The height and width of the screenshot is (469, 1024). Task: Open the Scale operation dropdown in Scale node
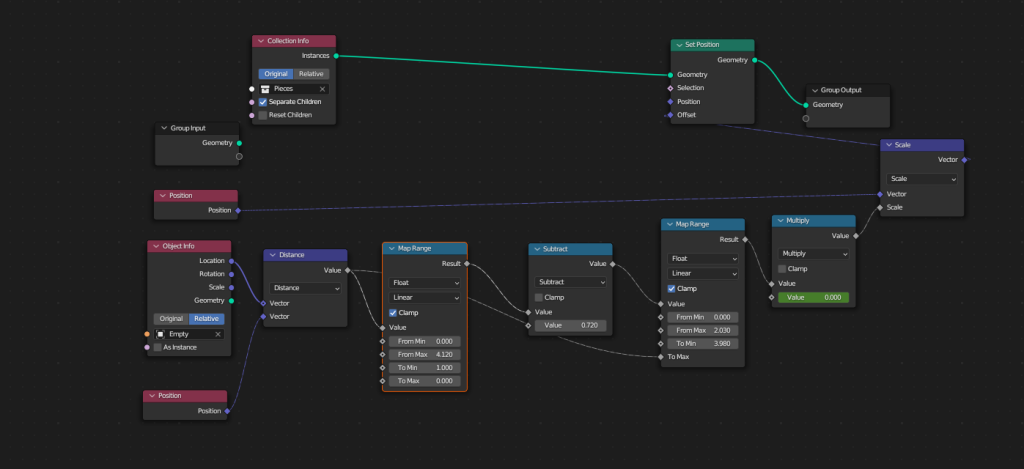[922, 179]
